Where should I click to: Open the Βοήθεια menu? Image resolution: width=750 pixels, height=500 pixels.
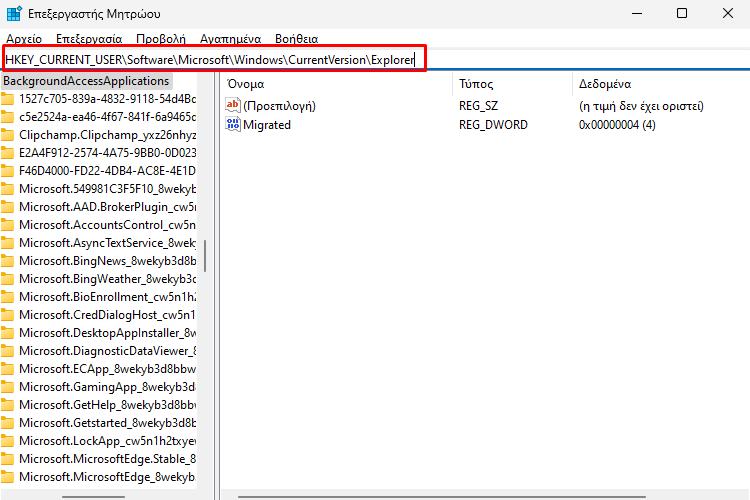(297, 39)
